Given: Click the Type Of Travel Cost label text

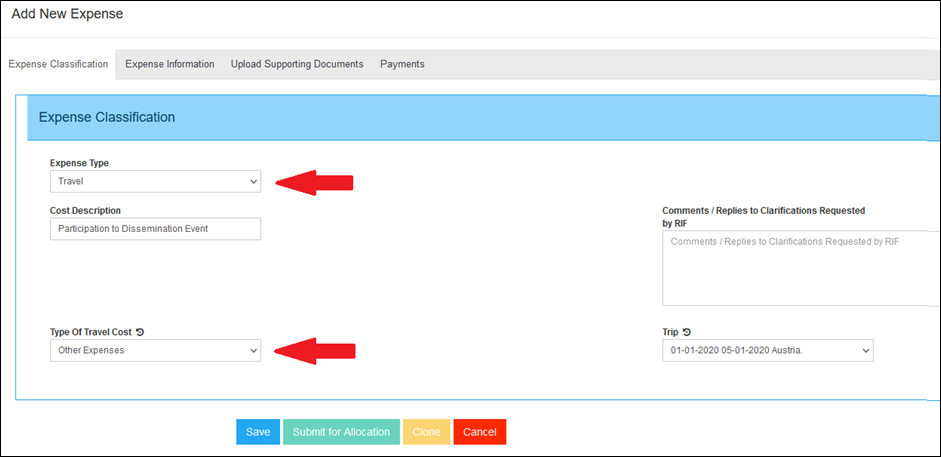Looking at the screenshot, I should (90, 332).
